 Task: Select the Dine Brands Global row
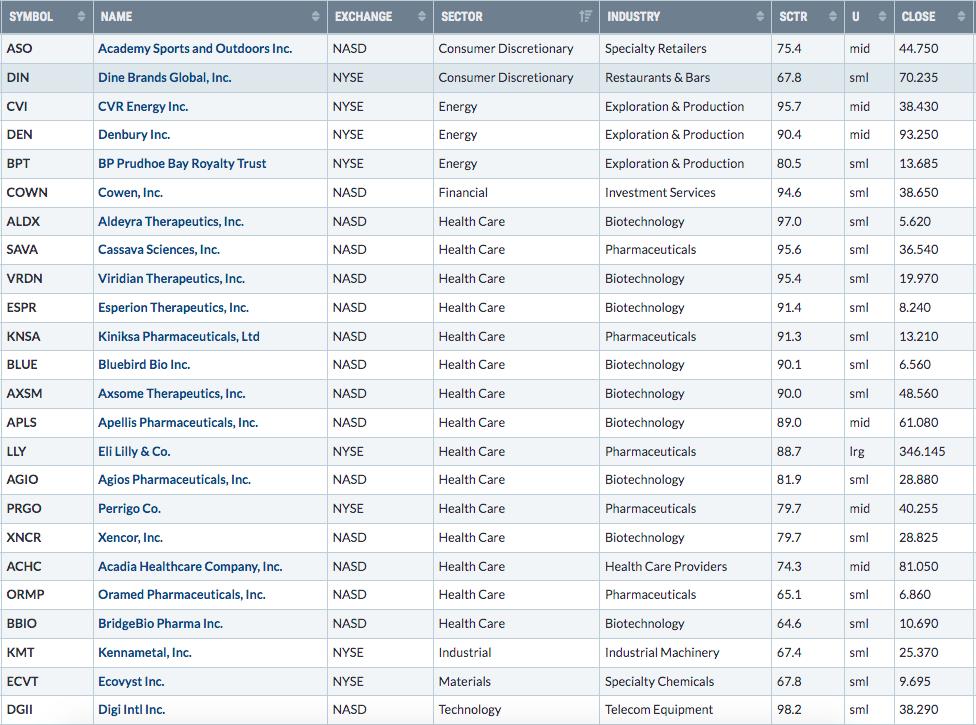488,78
